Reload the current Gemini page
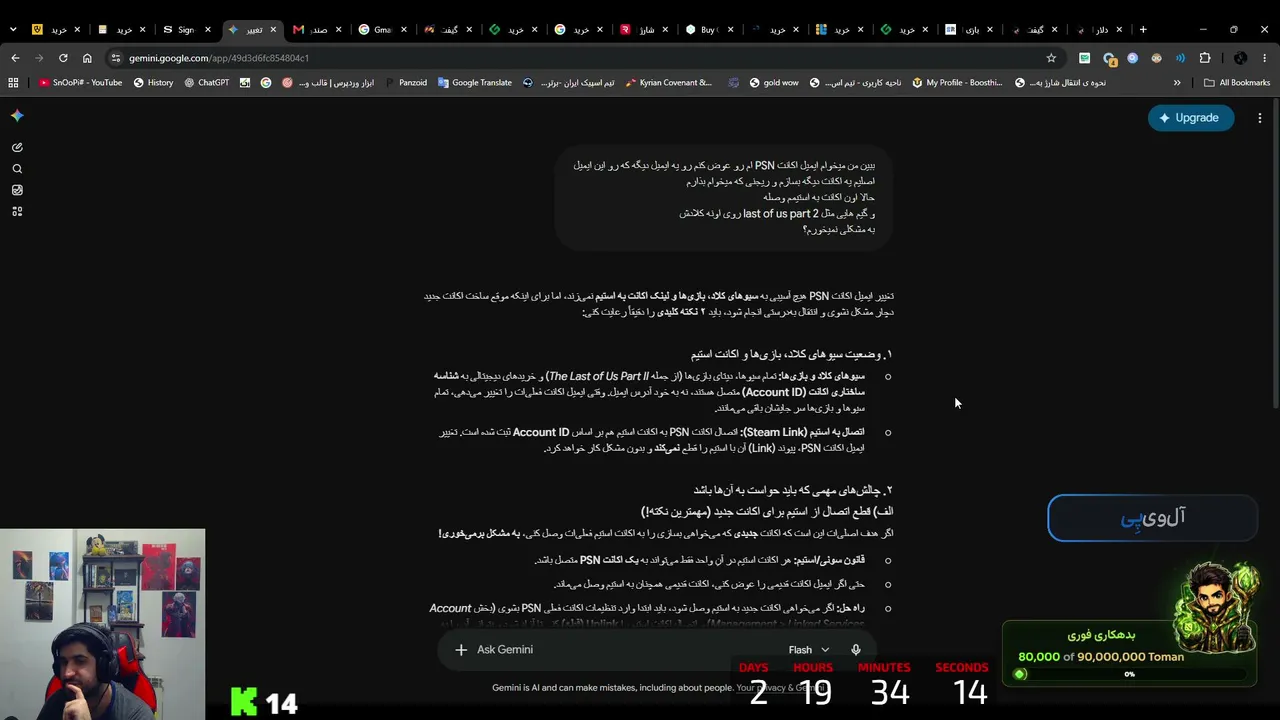The width and height of the screenshot is (1280, 720). coord(63,58)
